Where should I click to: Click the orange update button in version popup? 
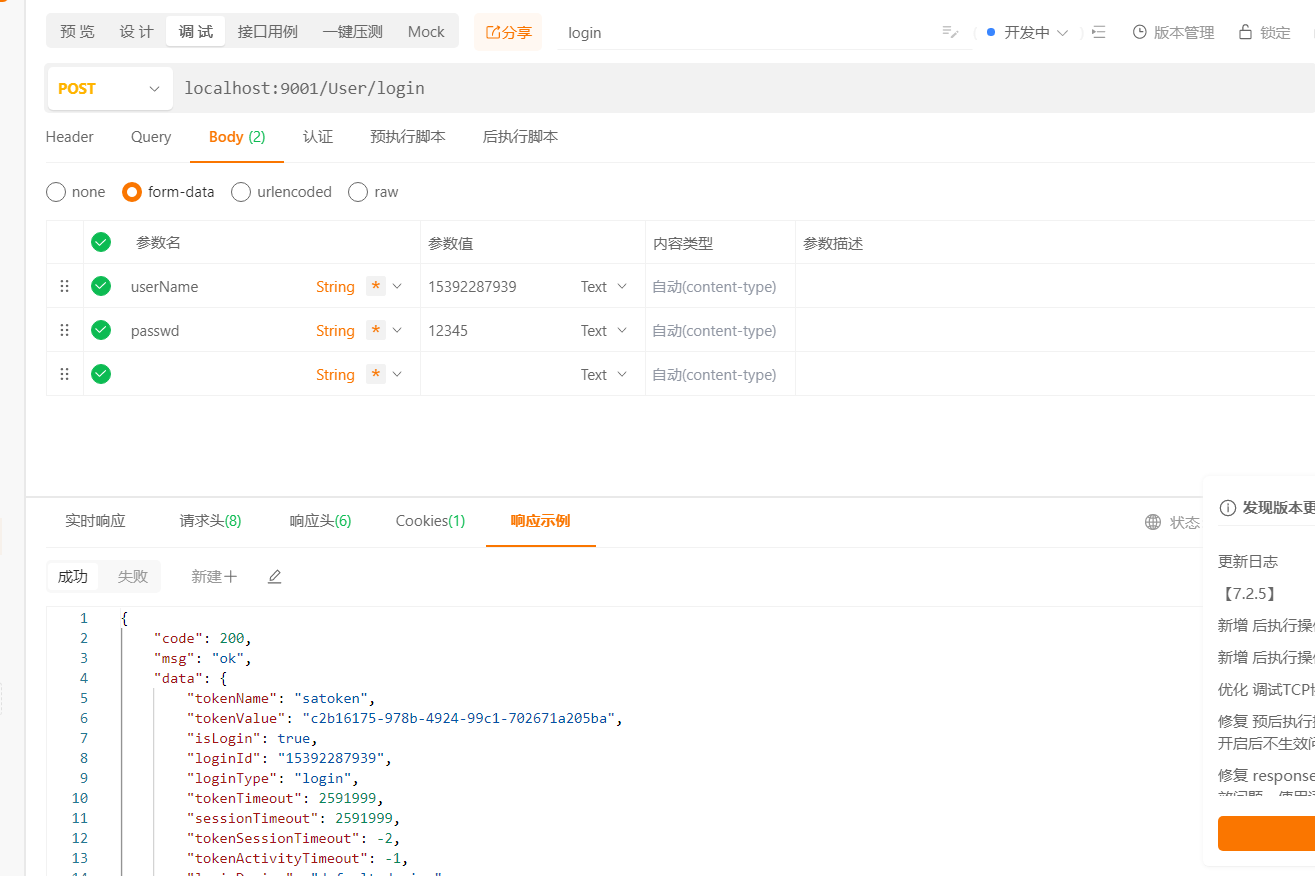click(x=1266, y=833)
